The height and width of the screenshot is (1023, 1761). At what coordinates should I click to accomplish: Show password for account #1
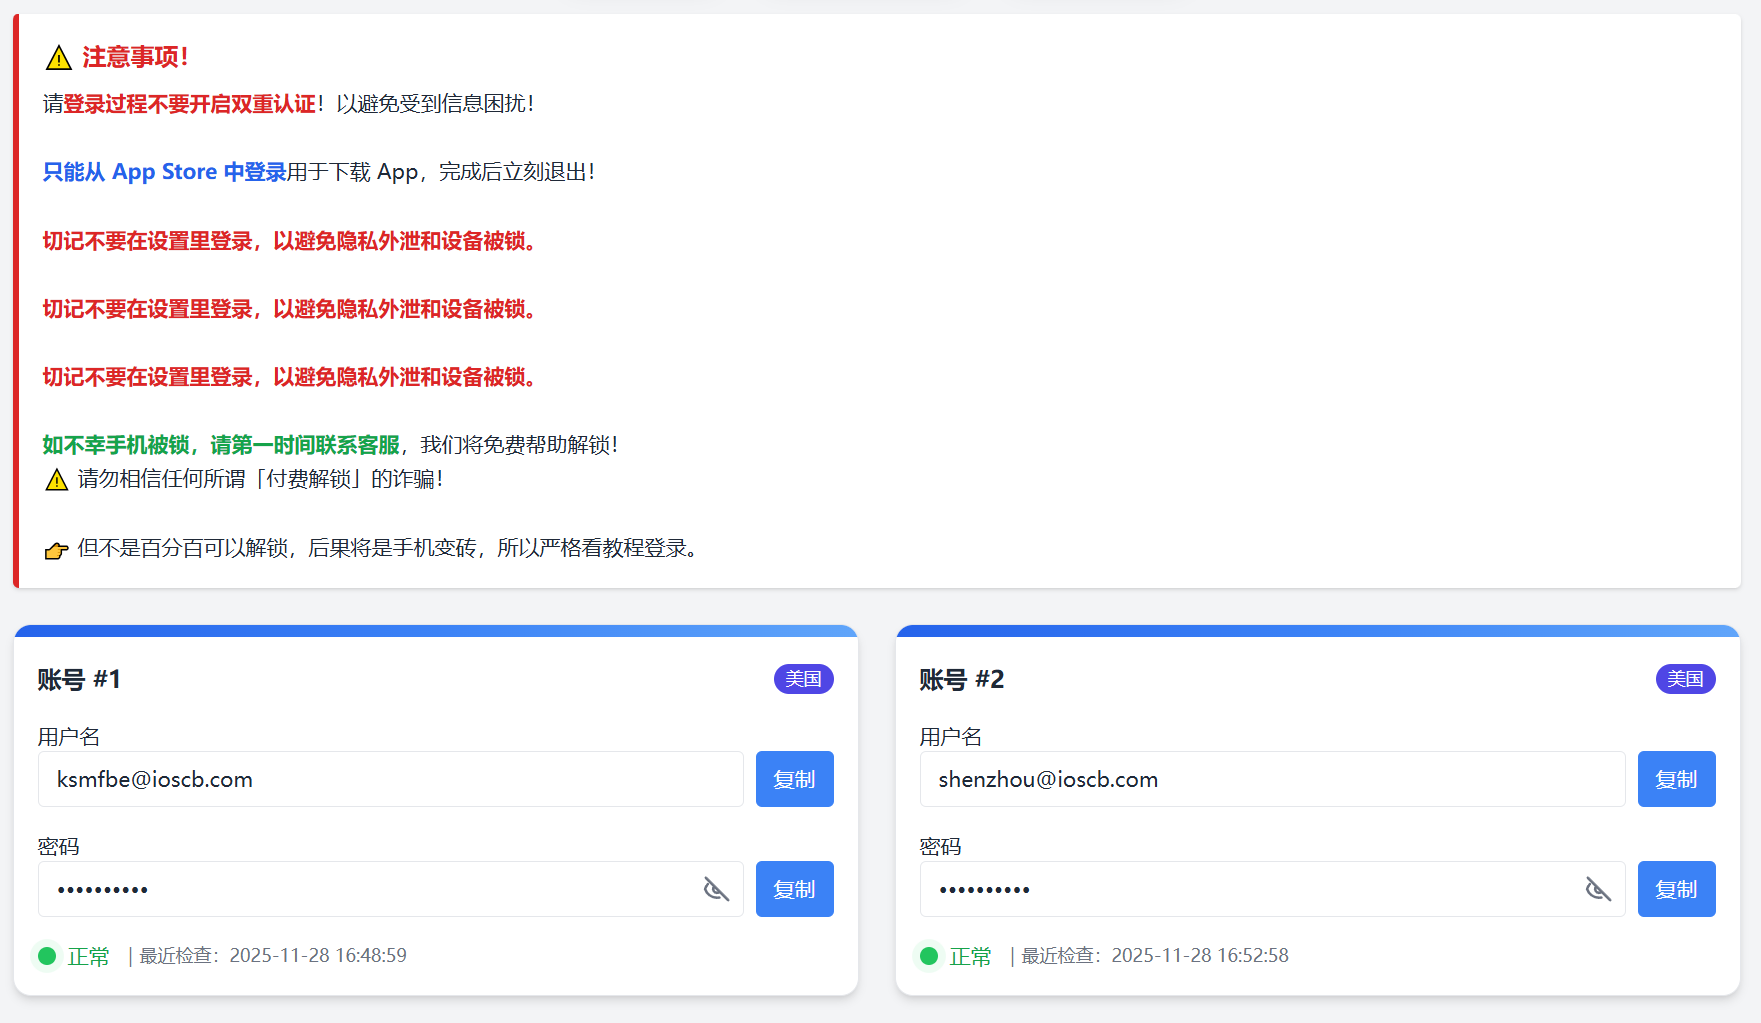pyautogui.click(x=716, y=889)
